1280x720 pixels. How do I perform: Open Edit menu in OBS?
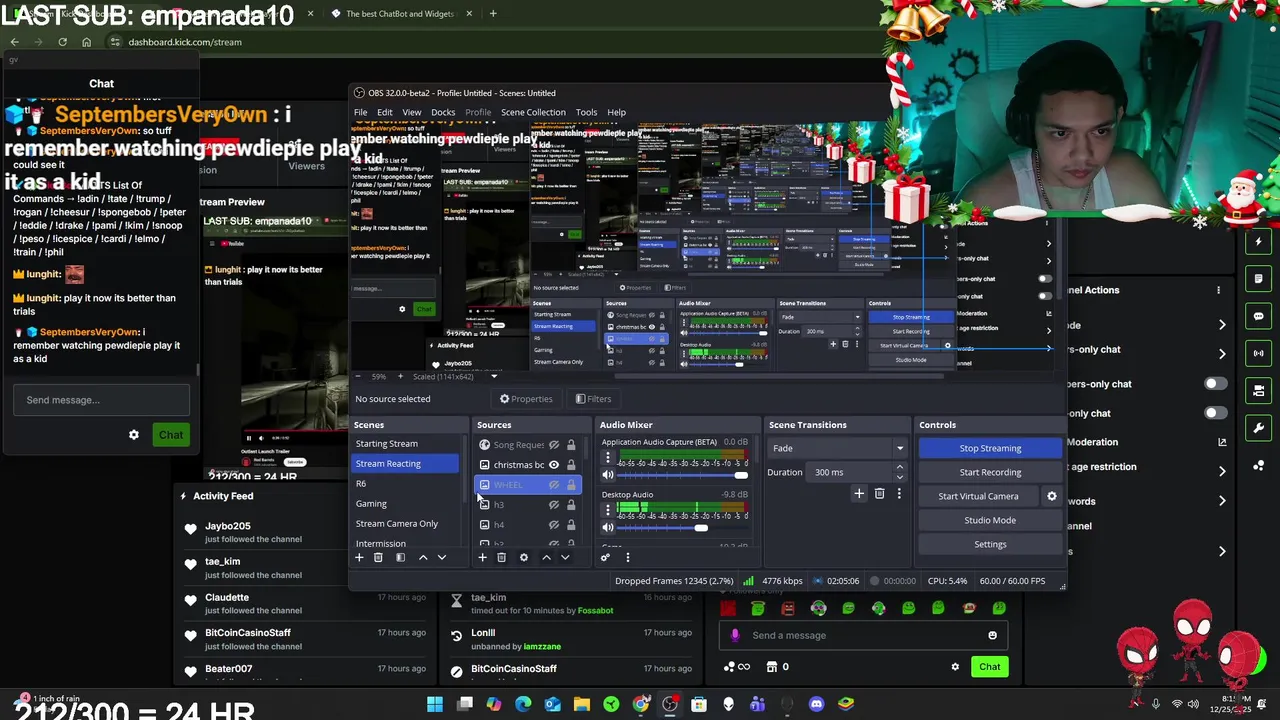point(385,112)
